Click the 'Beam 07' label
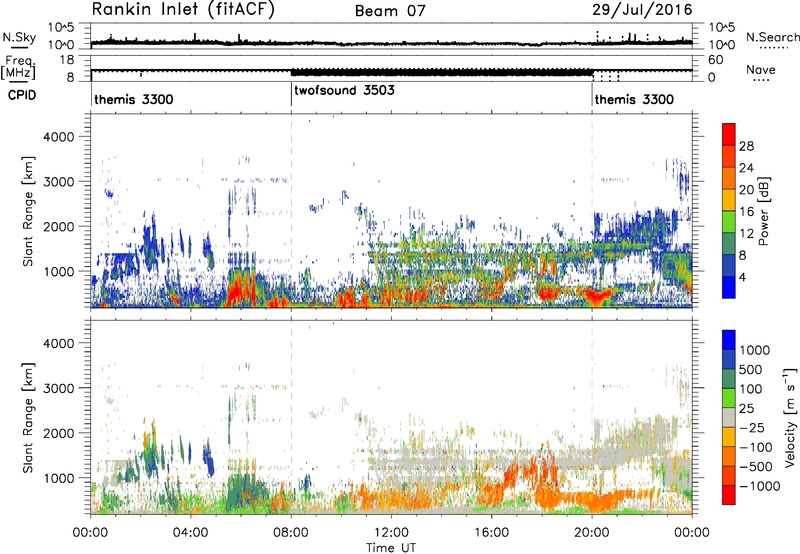800x554 pixels. (390, 11)
